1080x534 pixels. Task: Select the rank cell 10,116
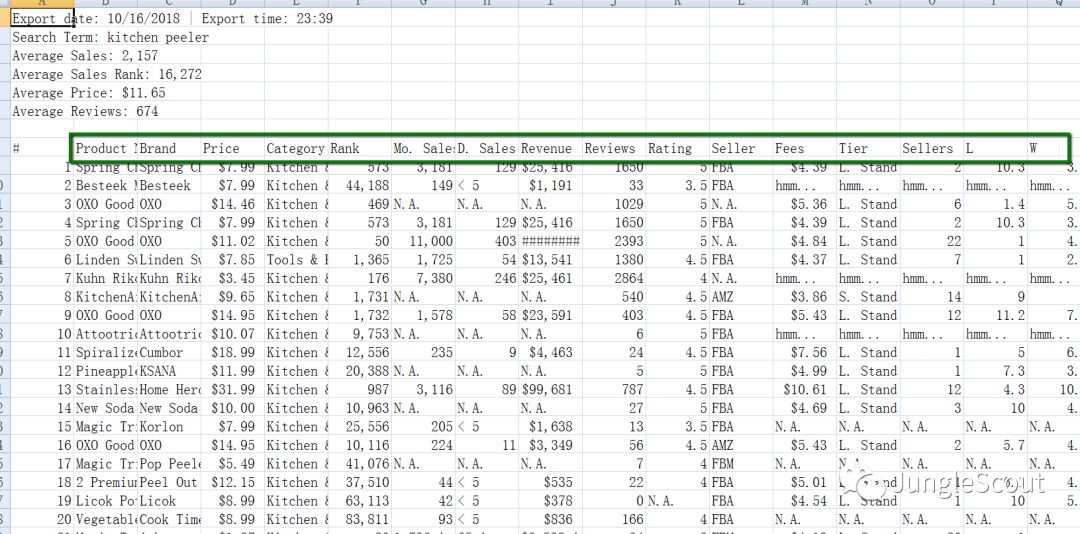(360, 446)
